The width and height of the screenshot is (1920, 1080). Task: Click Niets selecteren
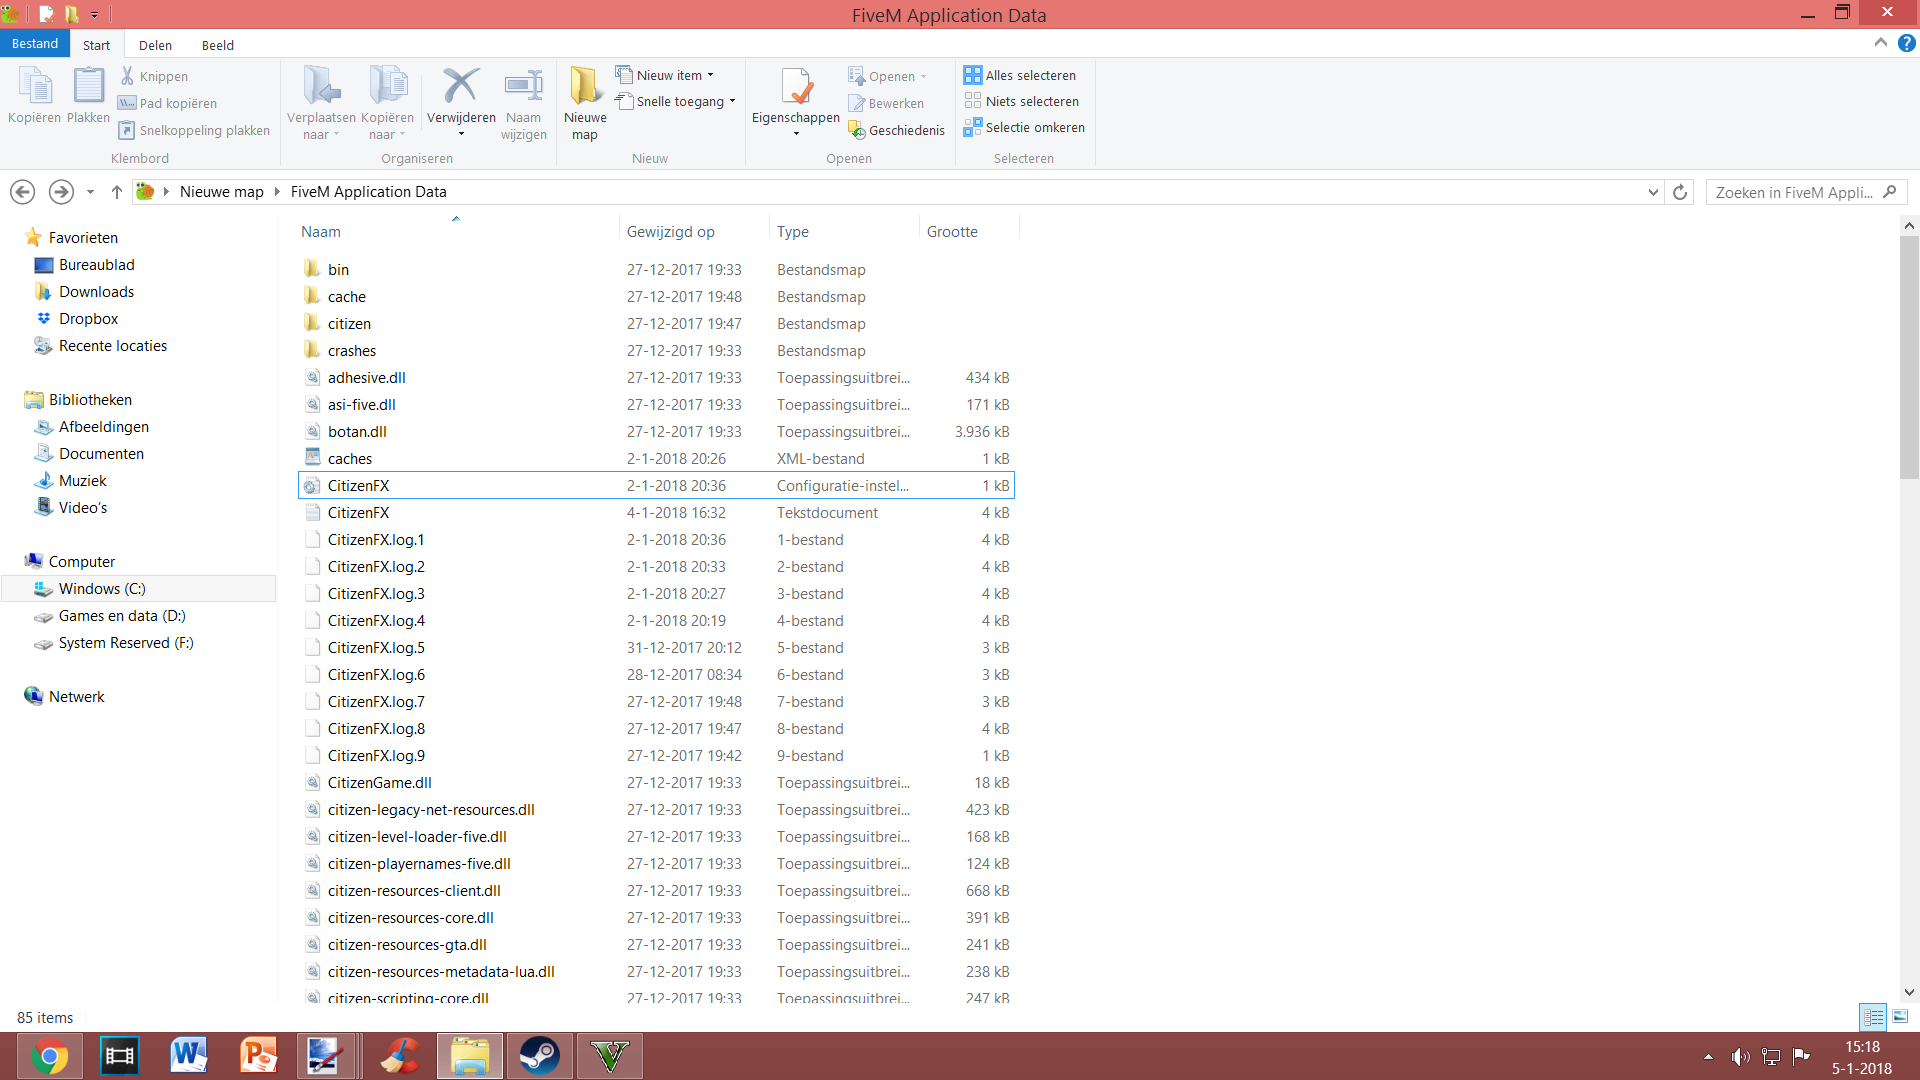(x=1021, y=101)
